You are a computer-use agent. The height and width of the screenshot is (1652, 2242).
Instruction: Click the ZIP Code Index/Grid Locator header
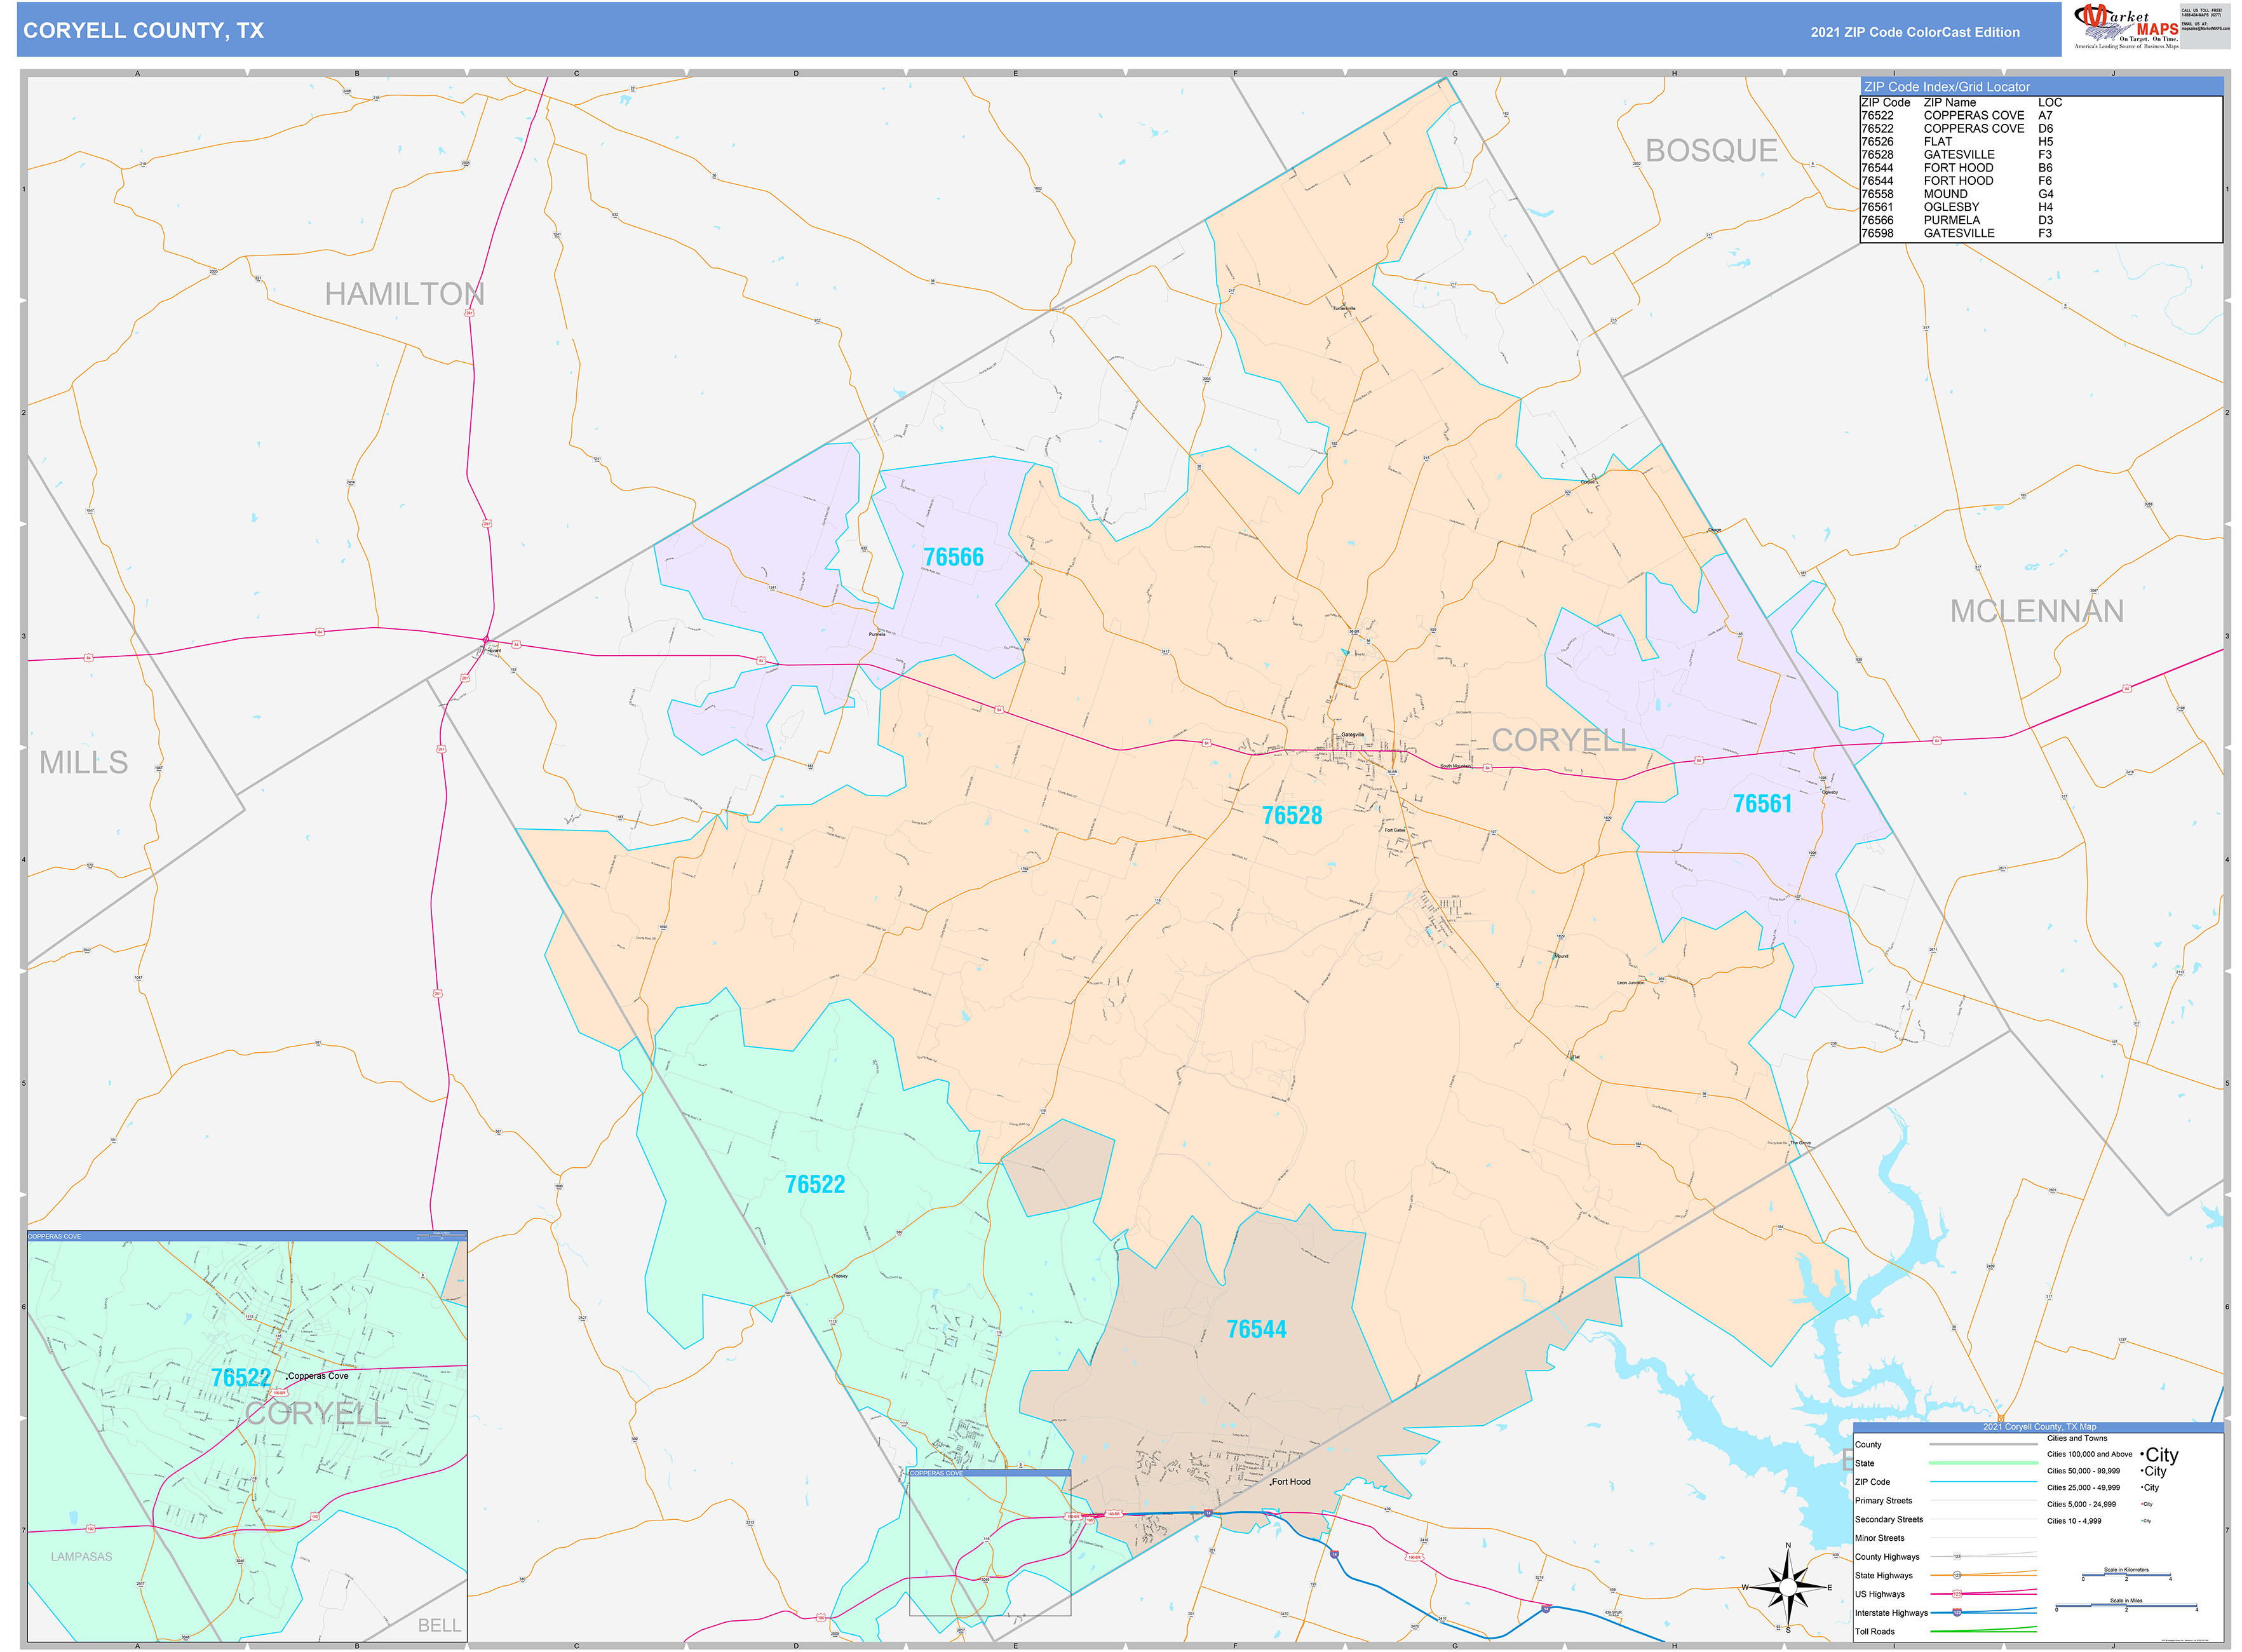point(2040,87)
